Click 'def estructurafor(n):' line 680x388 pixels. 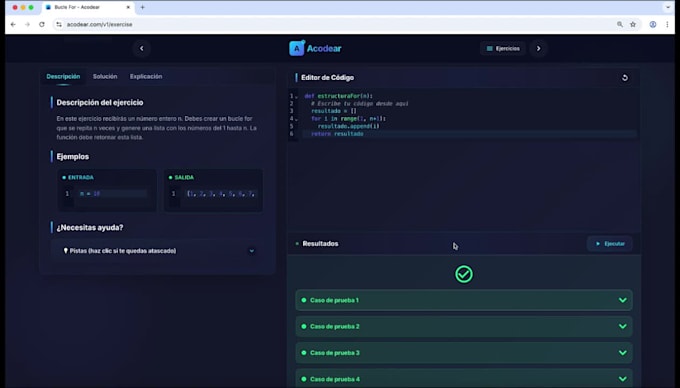[x=338, y=96]
